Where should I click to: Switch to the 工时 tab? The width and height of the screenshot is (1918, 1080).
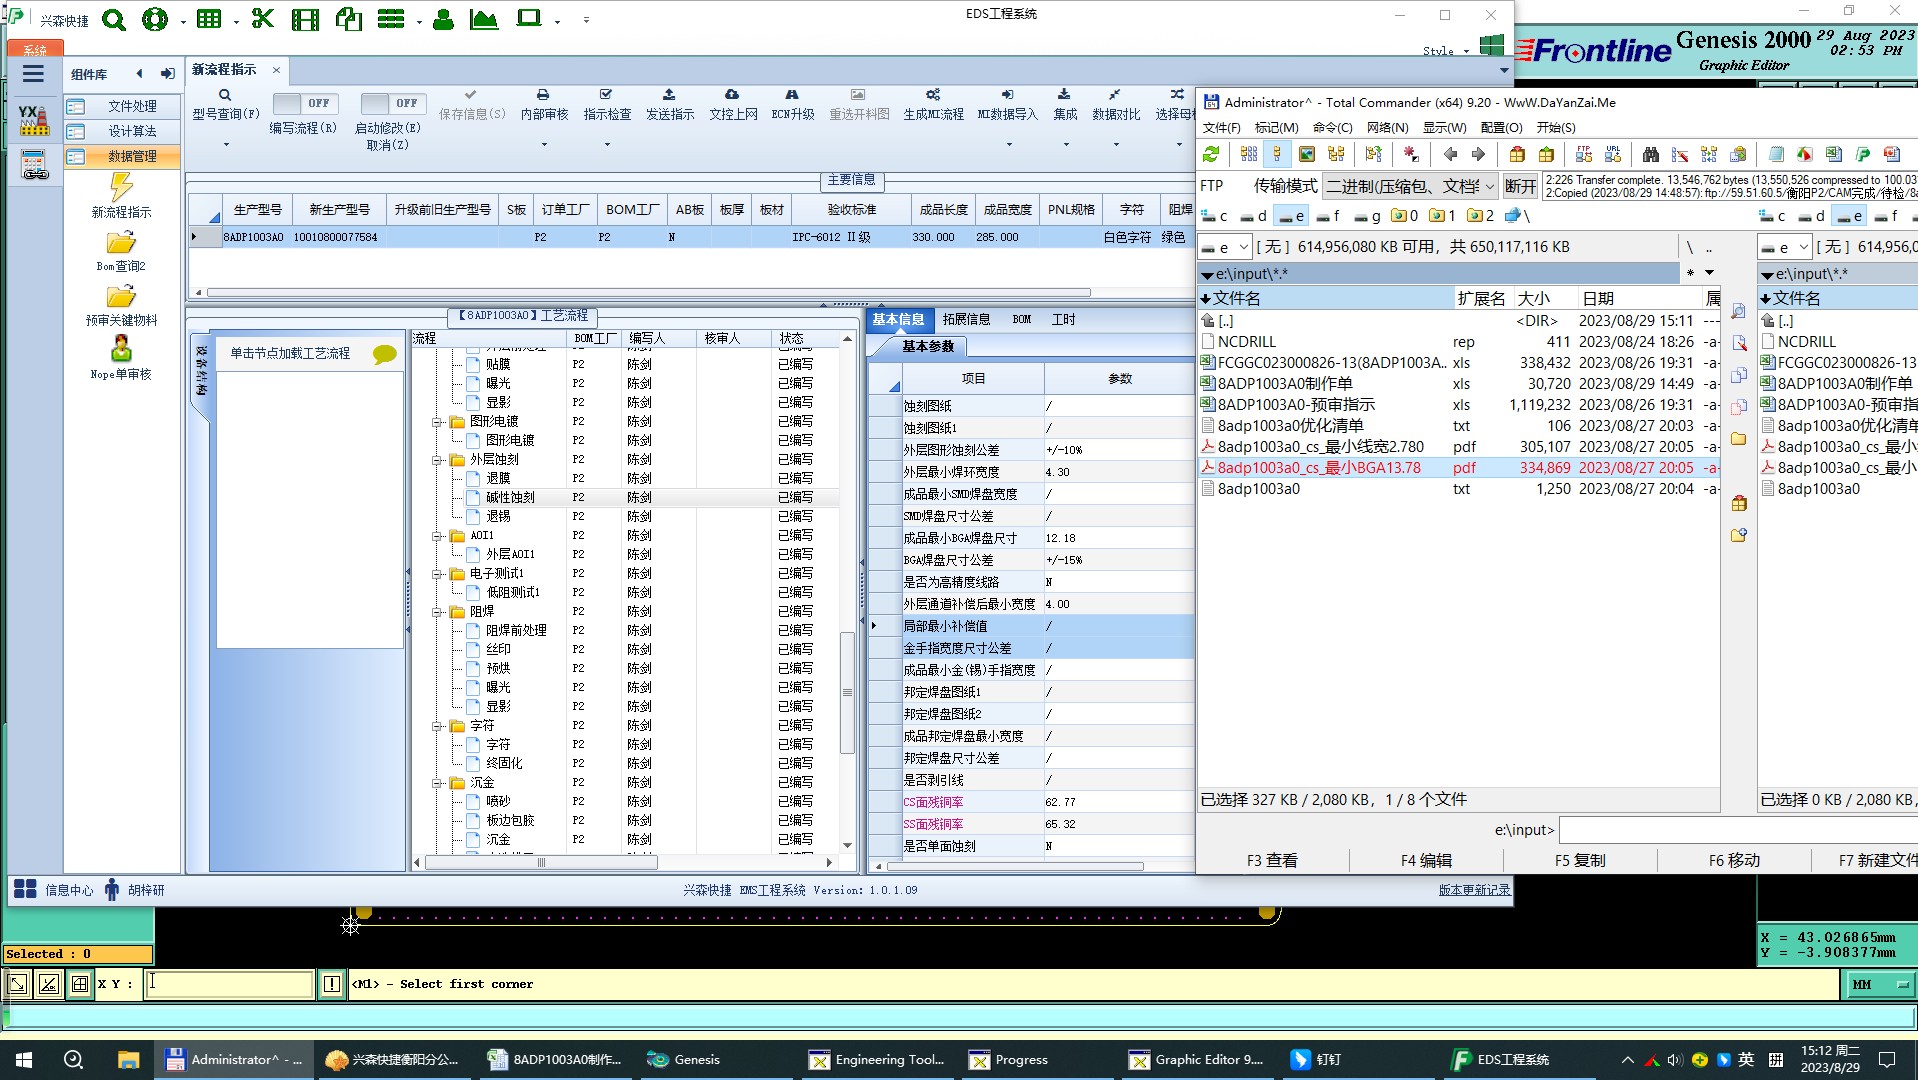[1063, 319]
